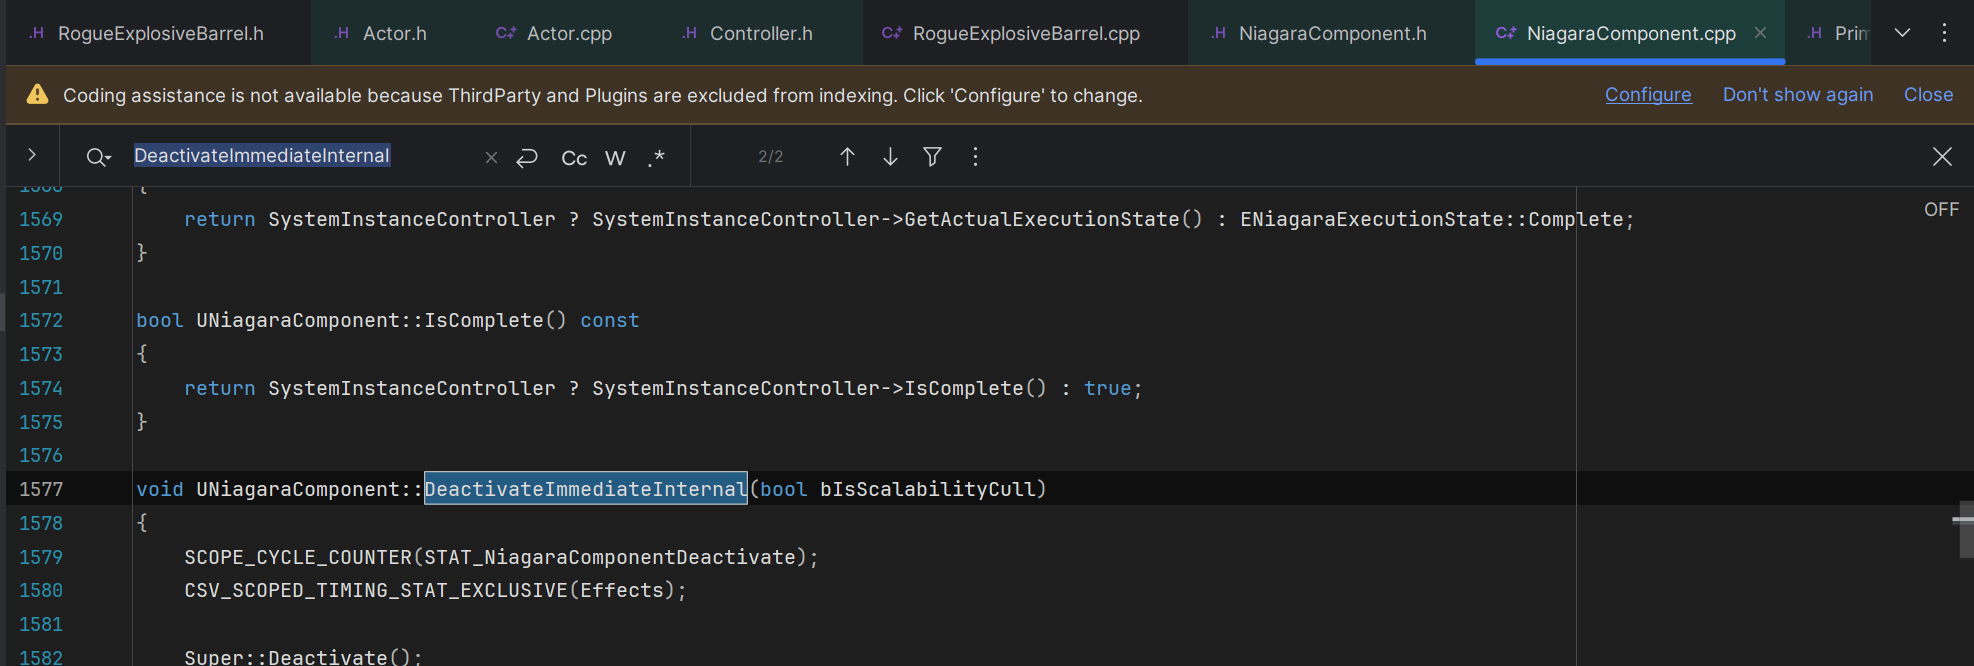Screen dimensions: 1974x666
Task: Open editor tab options menu
Action: pos(1944,33)
